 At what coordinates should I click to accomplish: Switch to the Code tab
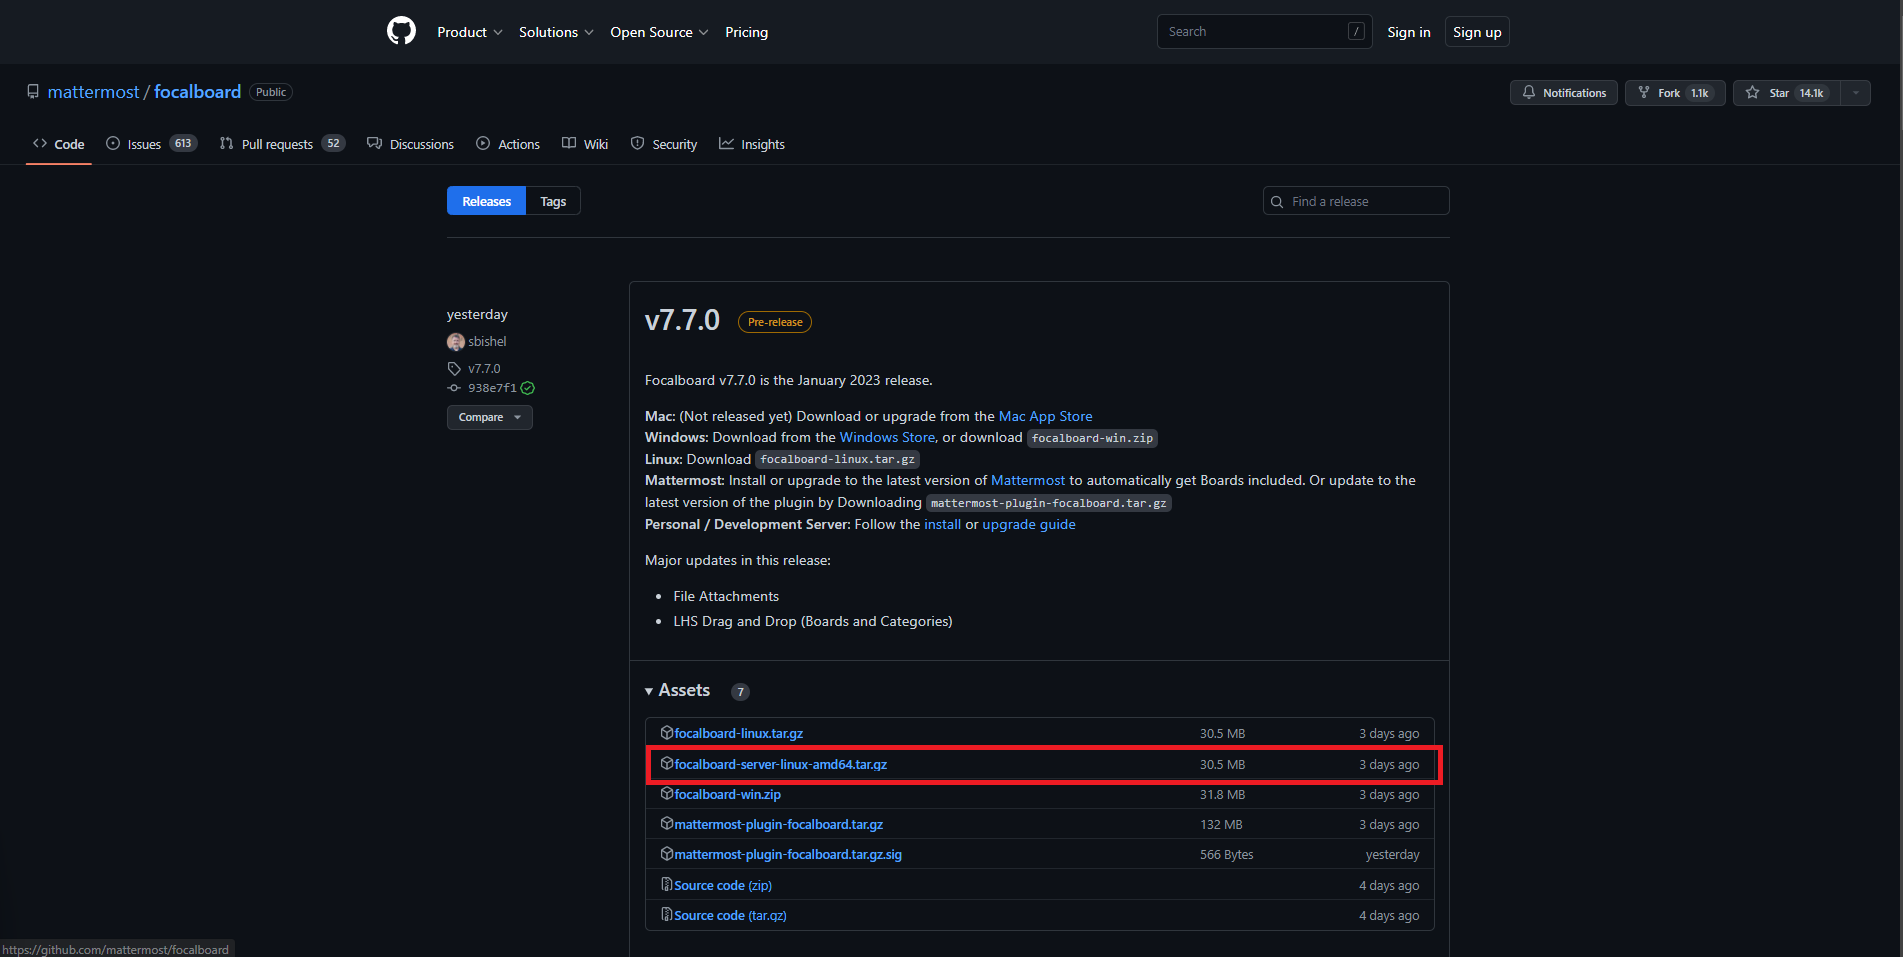(x=58, y=144)
